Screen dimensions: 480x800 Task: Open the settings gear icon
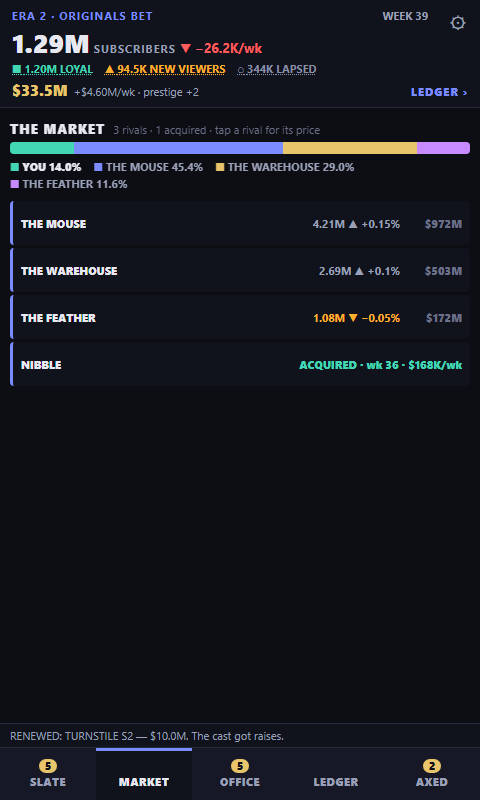pyautogui.click(x=458, y=23)
